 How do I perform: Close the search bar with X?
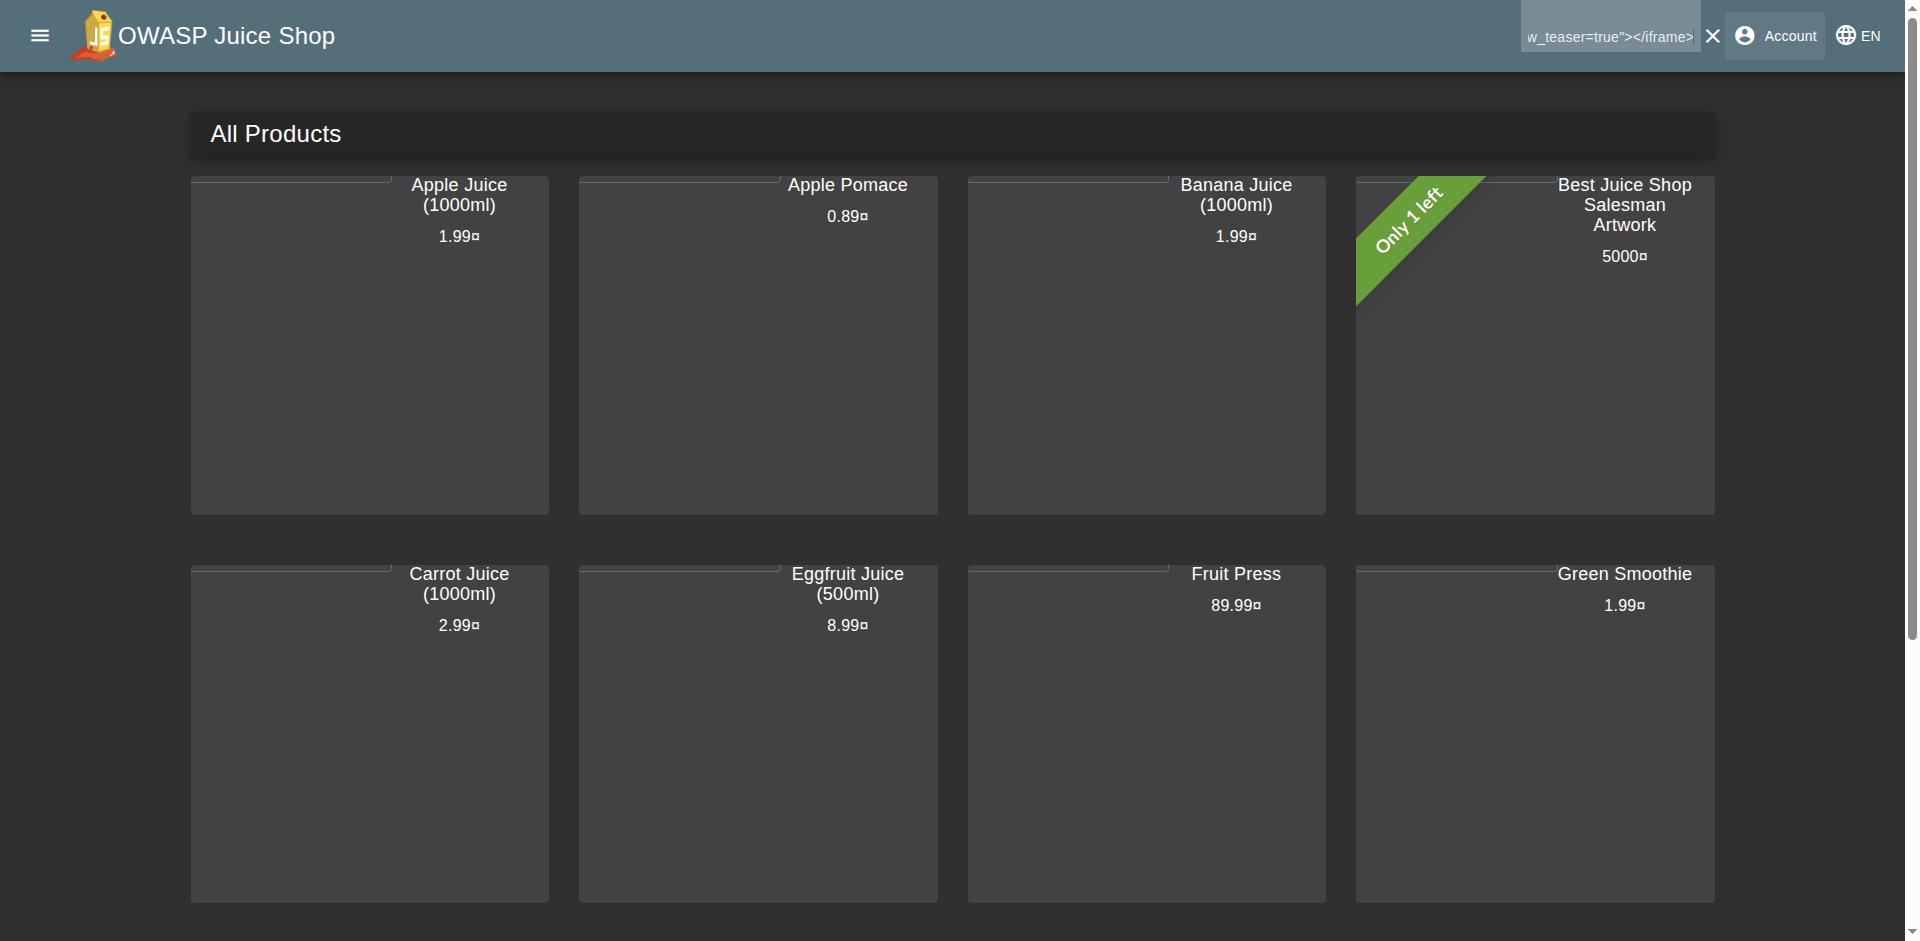click(1713, 36)
